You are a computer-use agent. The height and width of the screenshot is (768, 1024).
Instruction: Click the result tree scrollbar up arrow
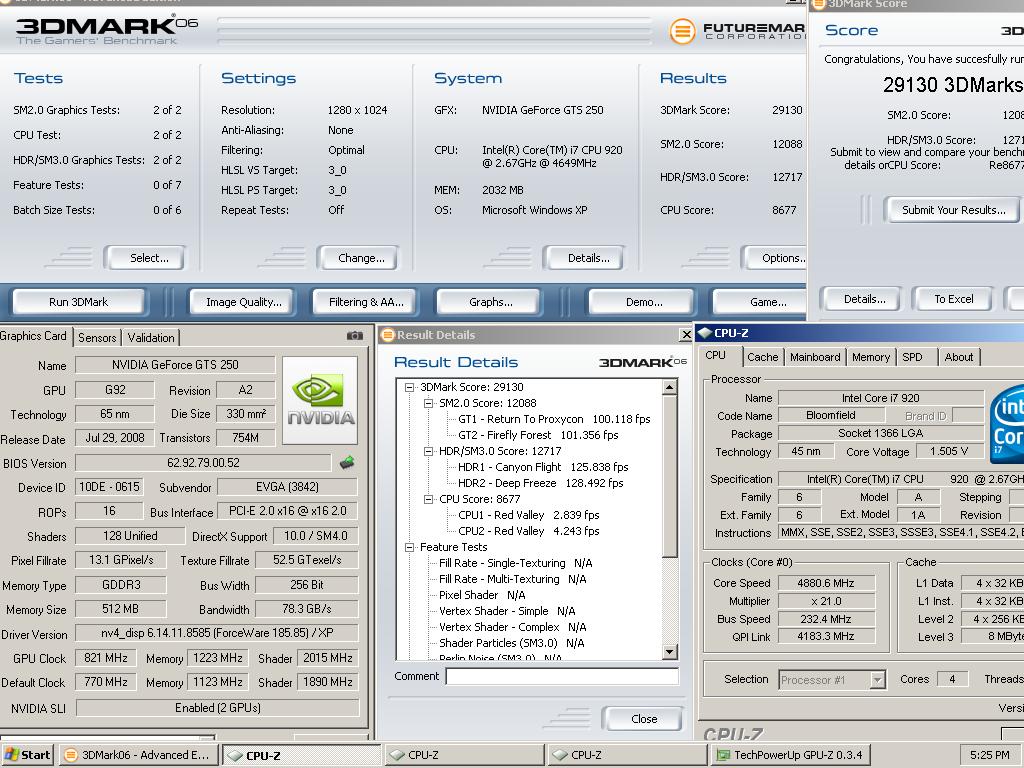pyautogui.click(x=669, y=387)
